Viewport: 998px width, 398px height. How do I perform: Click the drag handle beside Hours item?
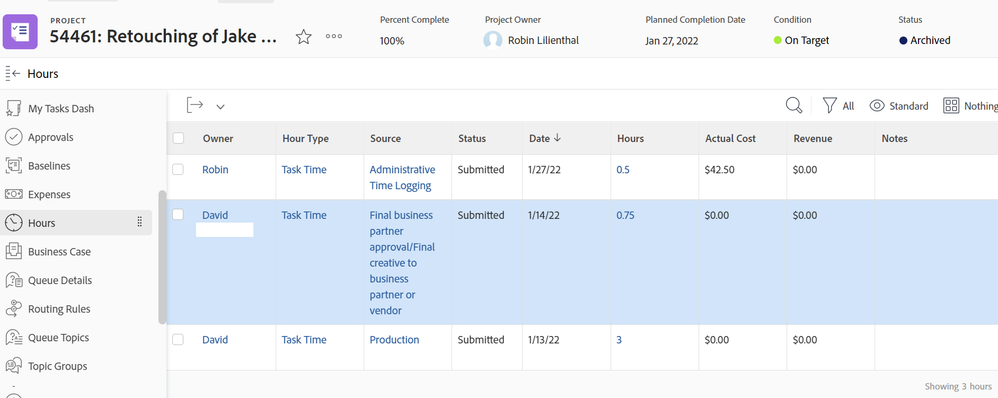point(140,222)
